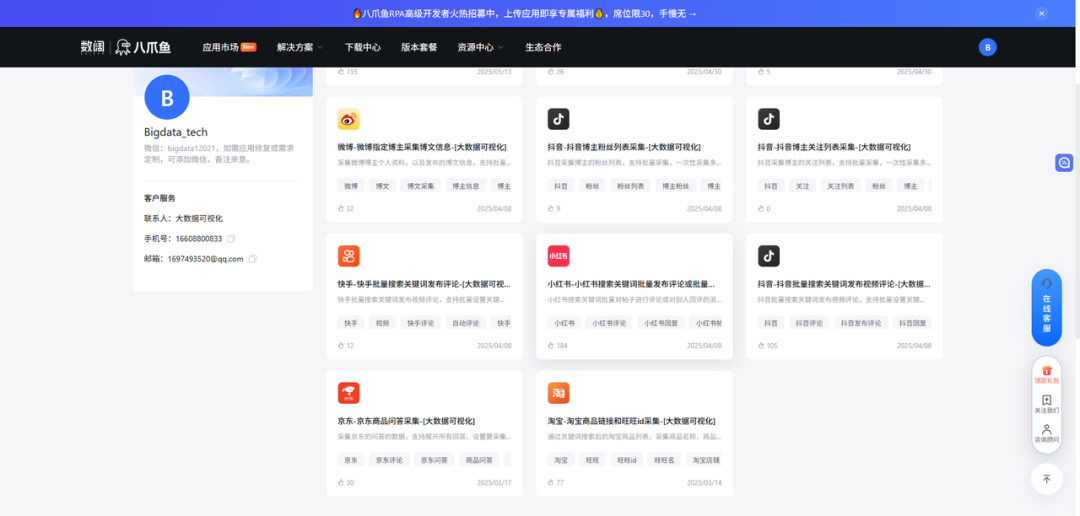Image resolution: width=1080 pixels, height=516 pixels.
Task: Open 抖音-抖音博主粉丝列表采集 app title
Action: [624, 147]
